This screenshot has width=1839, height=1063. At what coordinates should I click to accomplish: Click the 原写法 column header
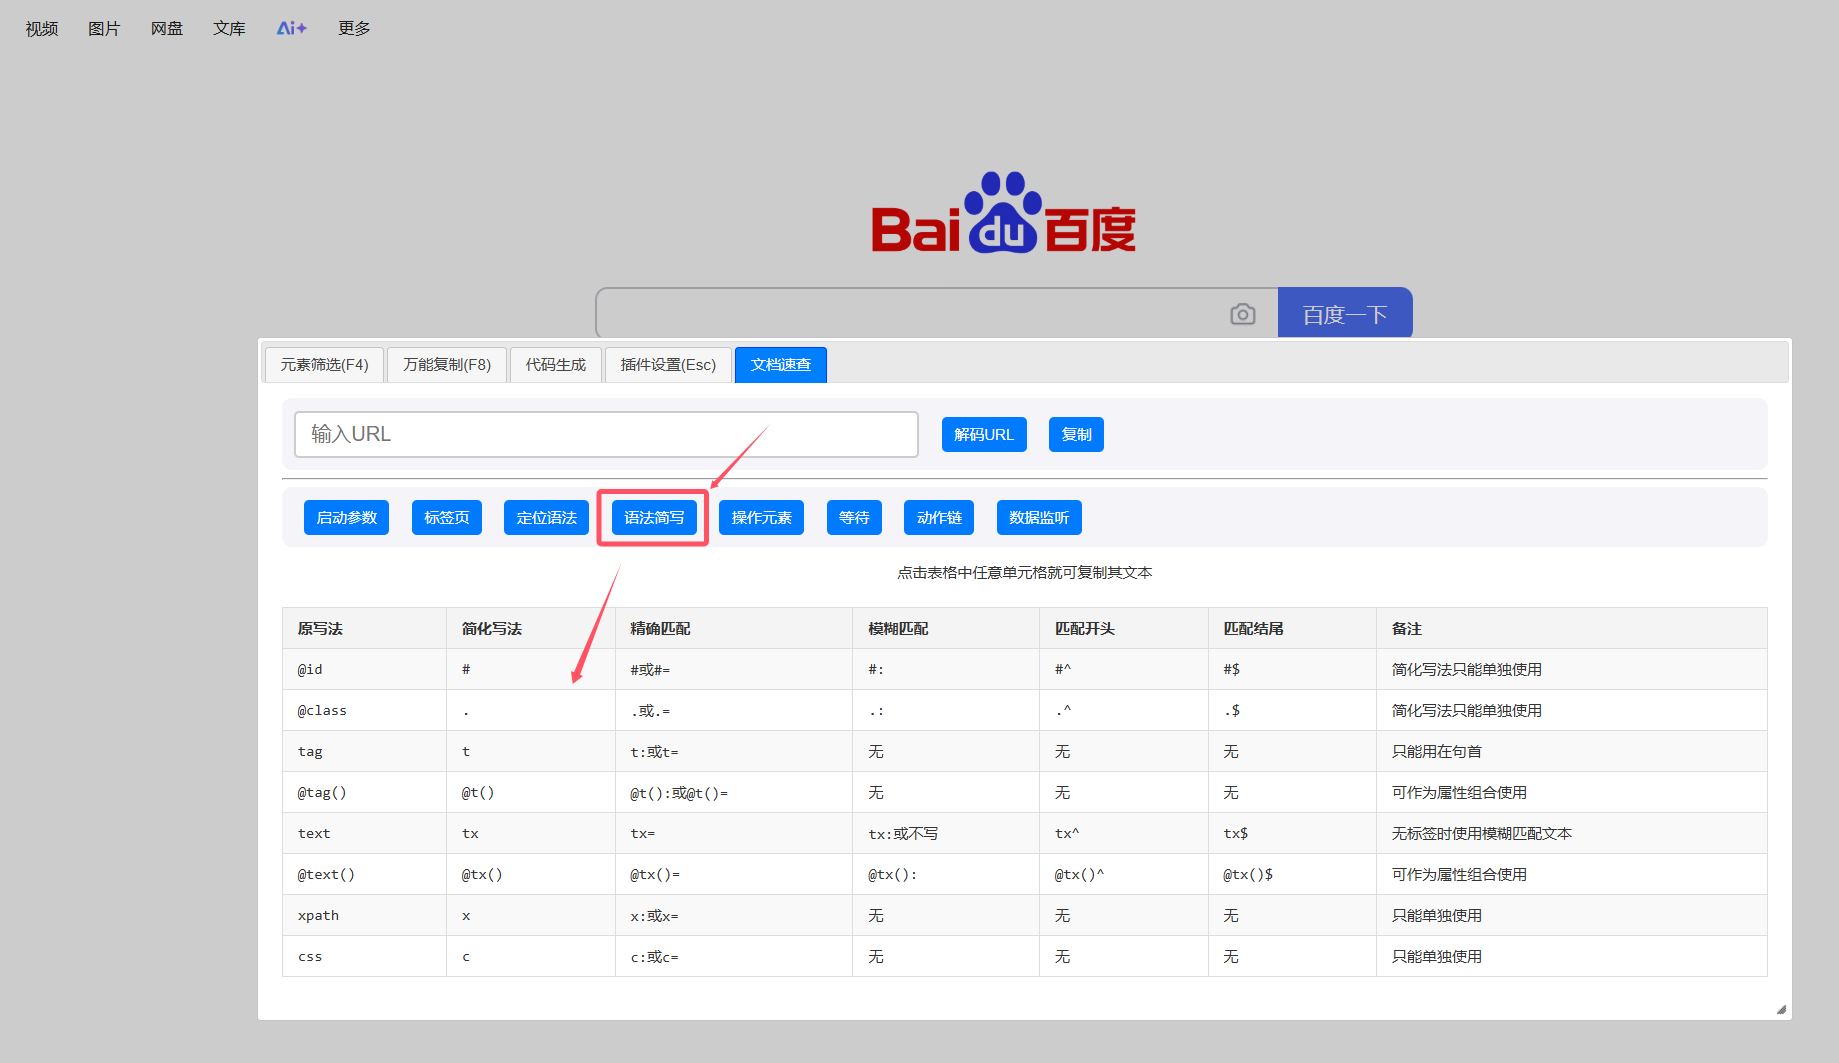pyautogui.click(x=364, y=628)
